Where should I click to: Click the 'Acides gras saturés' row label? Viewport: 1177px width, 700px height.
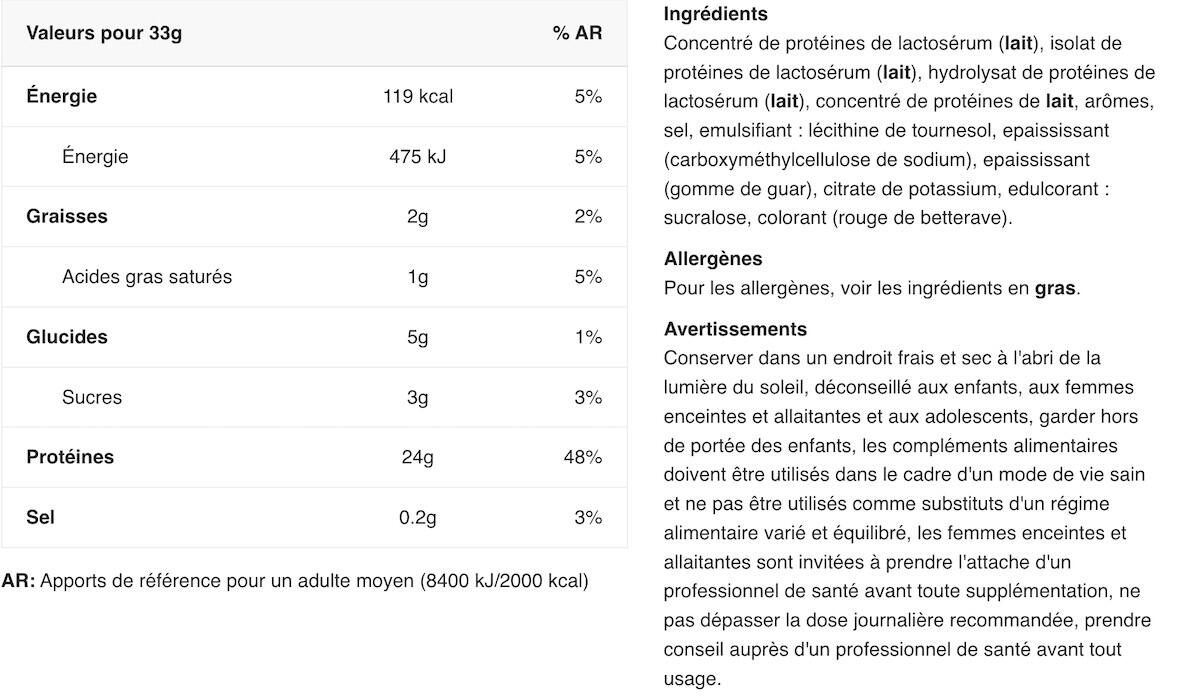(147, 277)
